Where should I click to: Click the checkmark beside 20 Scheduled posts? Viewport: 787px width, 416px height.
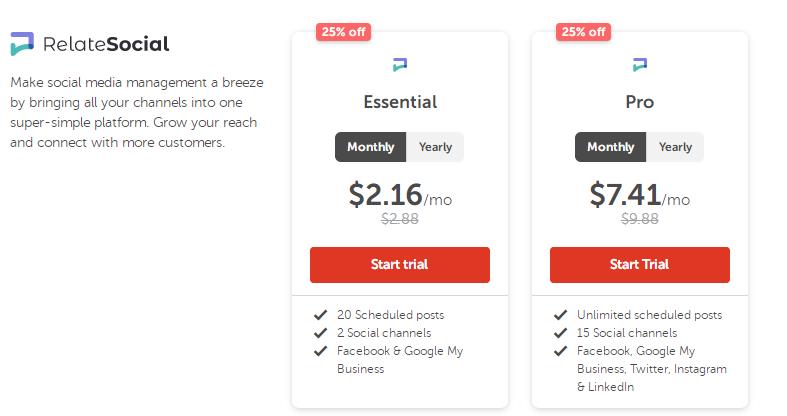pos(320,315)
